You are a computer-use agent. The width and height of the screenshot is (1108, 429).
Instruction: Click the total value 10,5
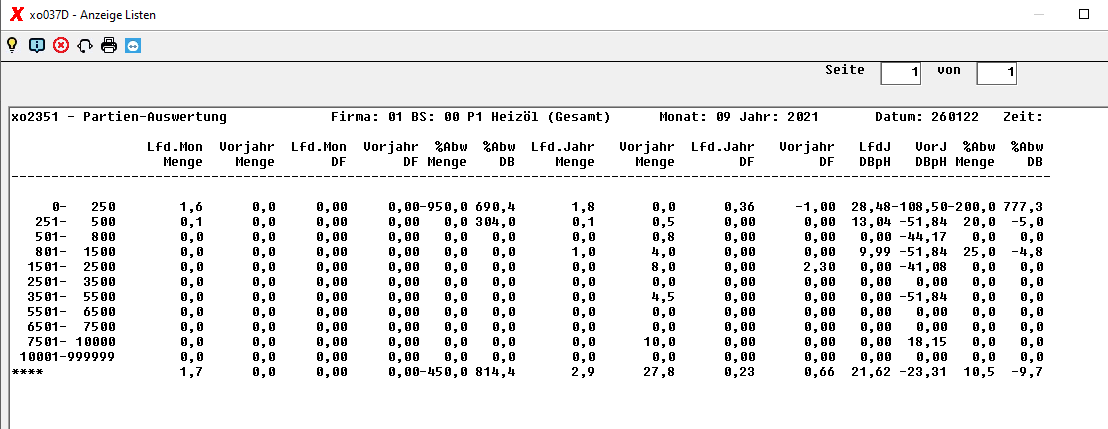coord(979,372)
